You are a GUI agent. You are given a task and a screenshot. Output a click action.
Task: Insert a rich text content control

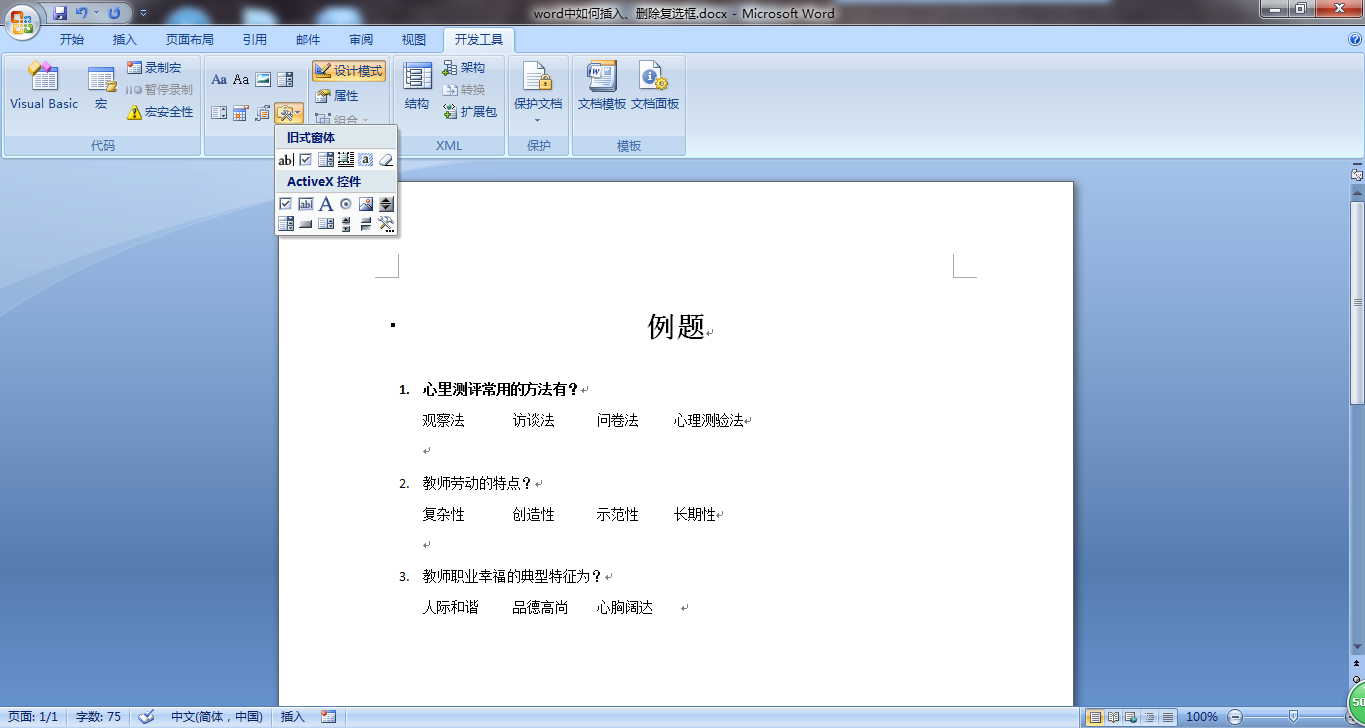pos(219,79)
